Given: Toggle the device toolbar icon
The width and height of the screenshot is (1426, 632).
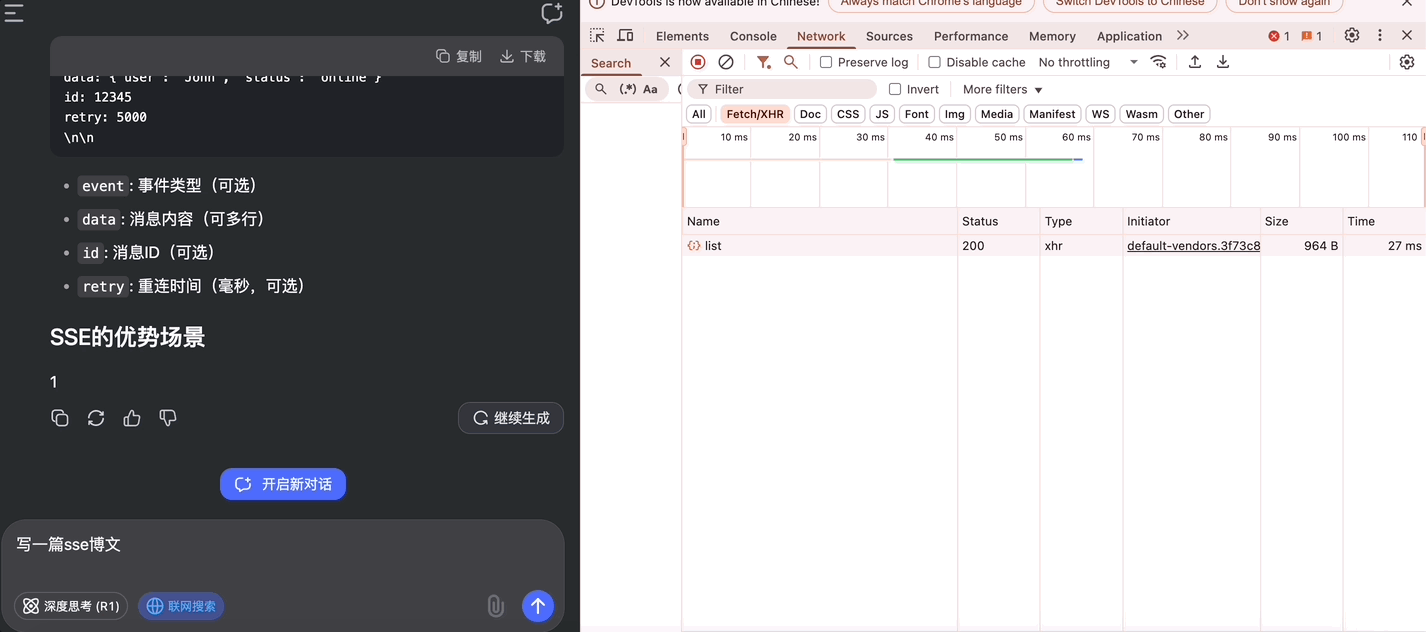Looking at the screenshot, I should (625, 35).
